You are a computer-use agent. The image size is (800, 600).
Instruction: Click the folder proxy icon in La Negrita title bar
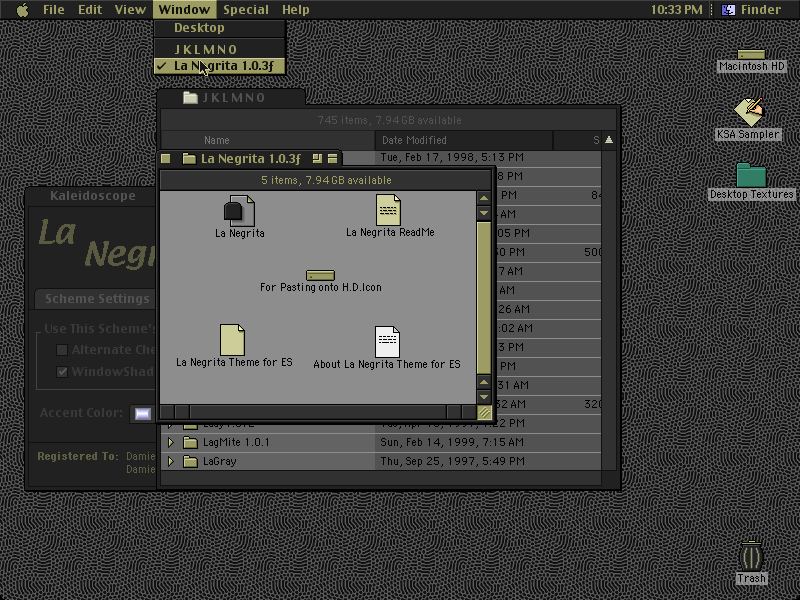189,159
